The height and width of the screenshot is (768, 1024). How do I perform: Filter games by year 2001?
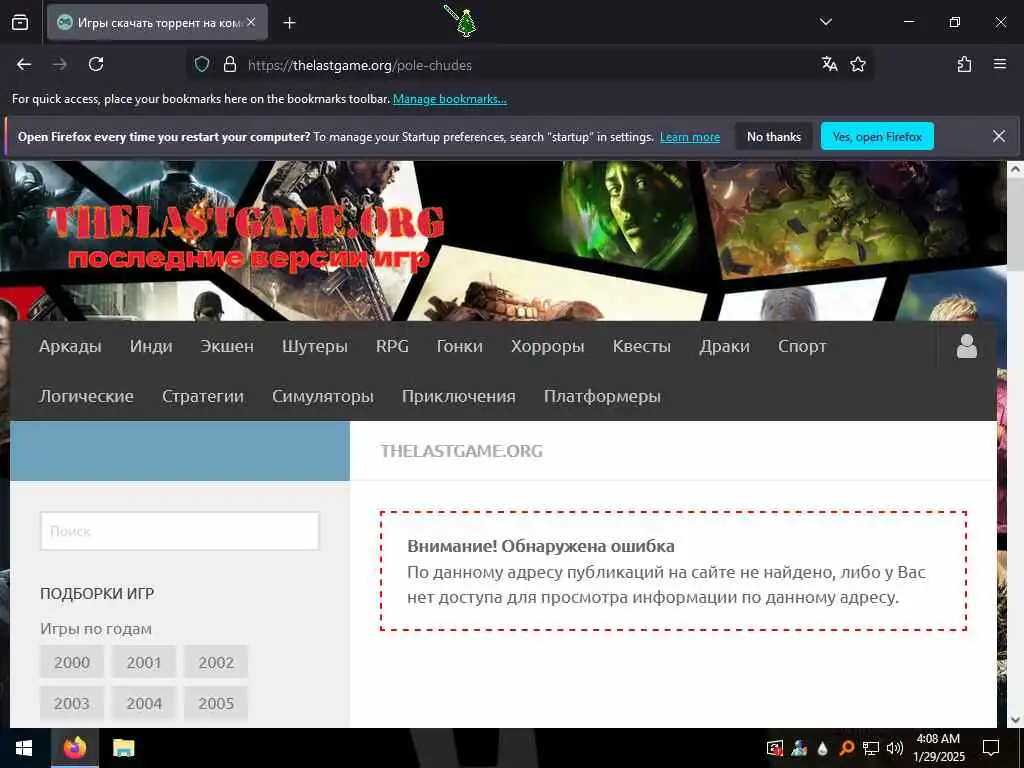point(144,662)
